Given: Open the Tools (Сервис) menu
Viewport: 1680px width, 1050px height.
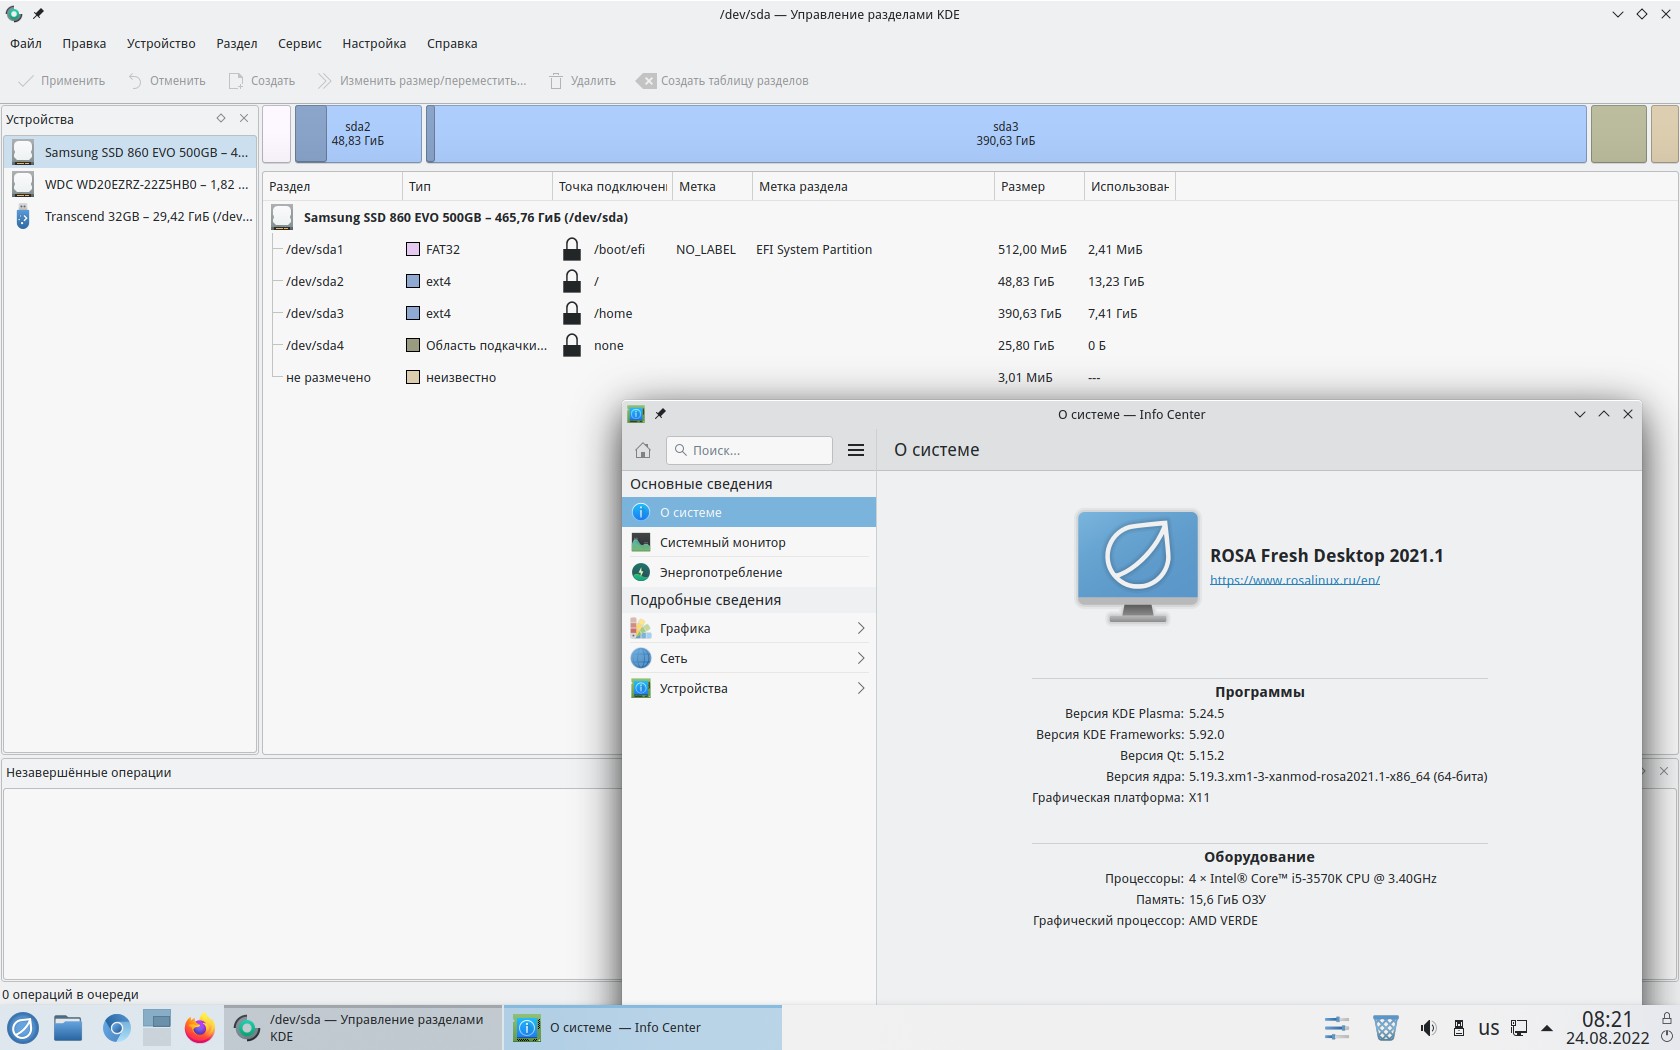Looking at the screenshot, I should tap(299, 44).
